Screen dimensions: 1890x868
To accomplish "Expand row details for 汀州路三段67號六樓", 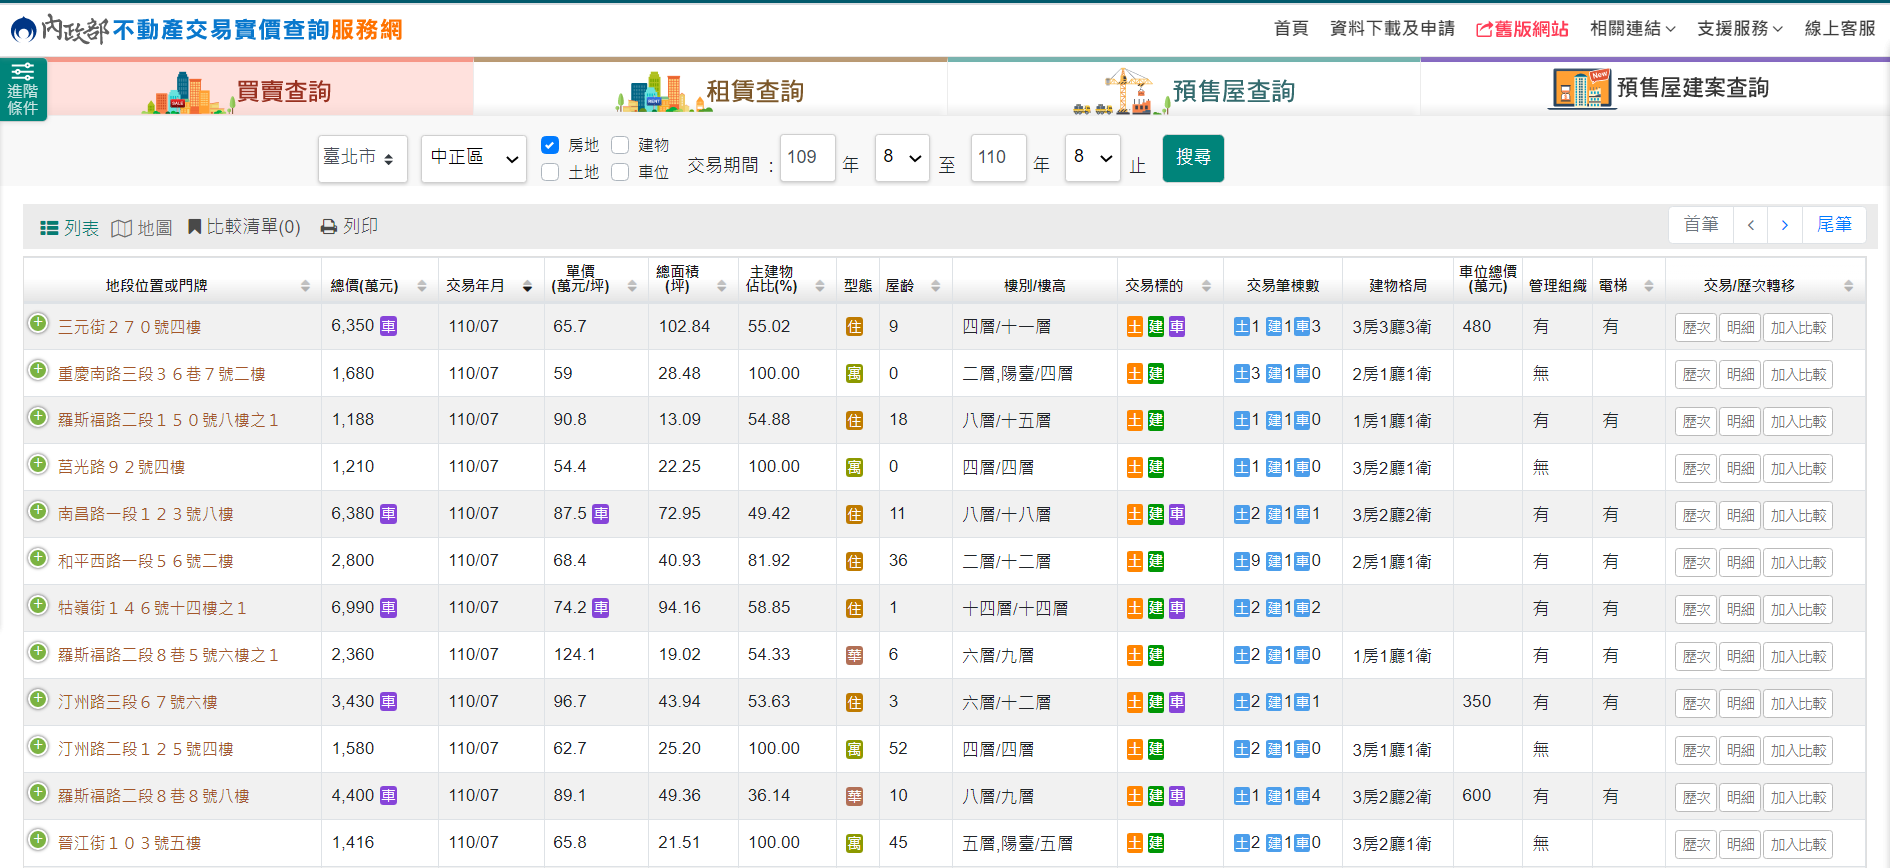I will [38, 699].
